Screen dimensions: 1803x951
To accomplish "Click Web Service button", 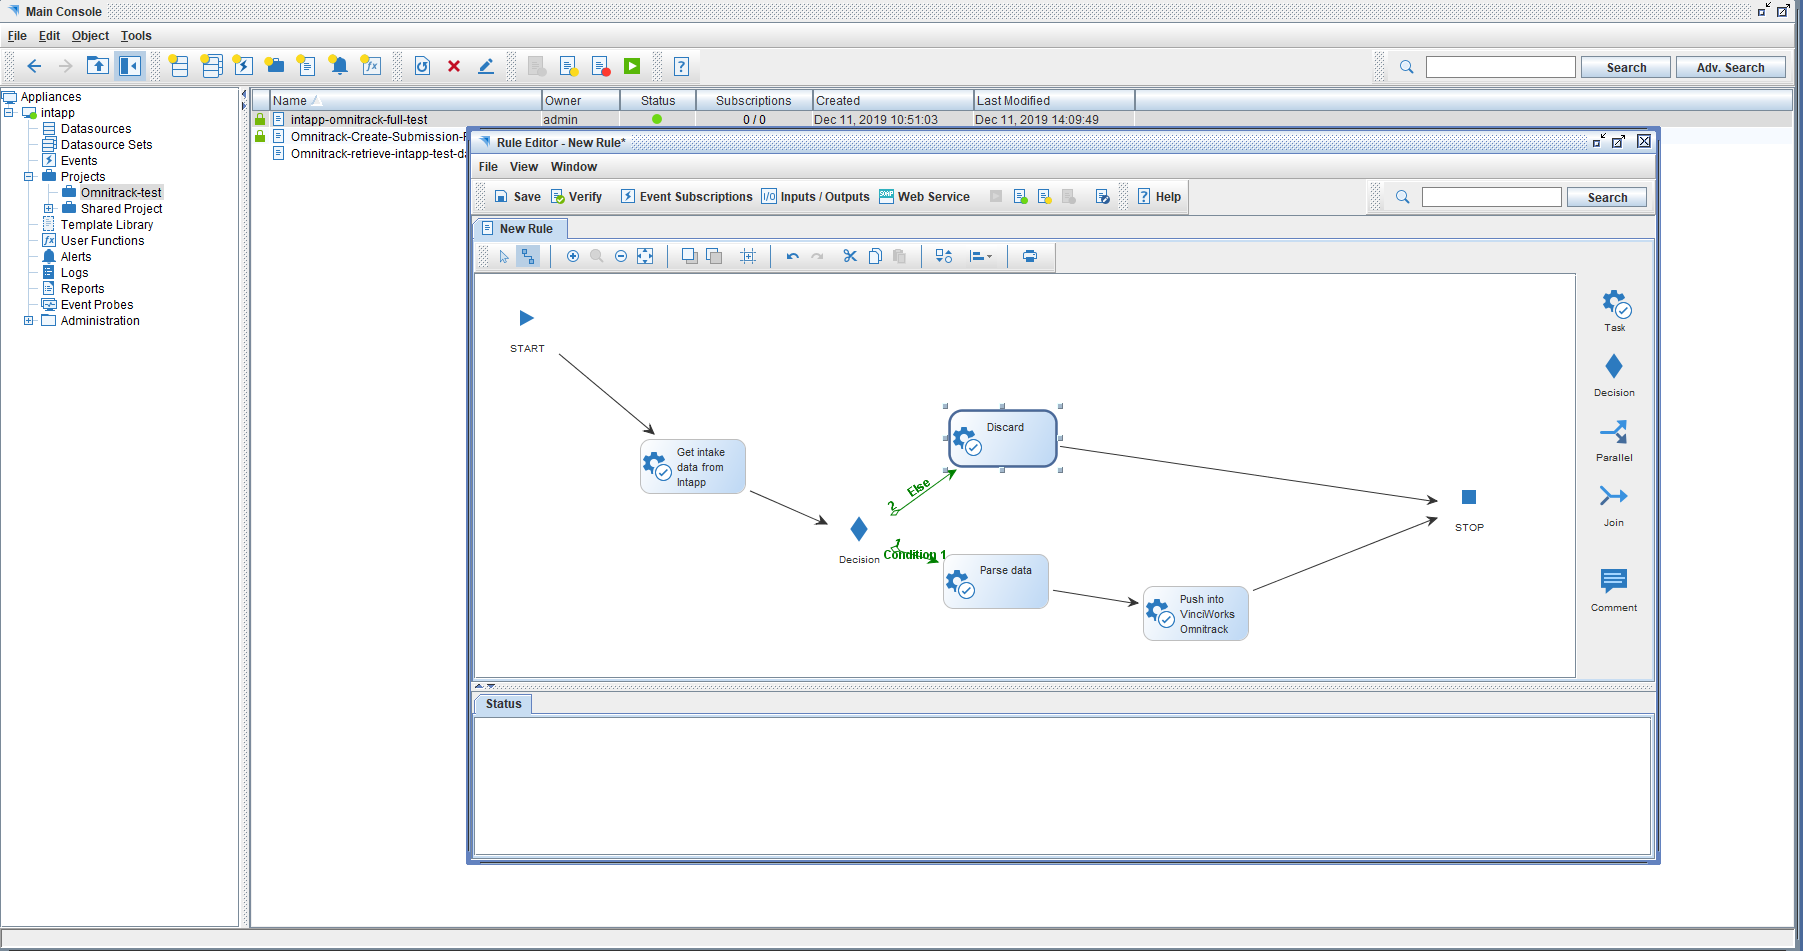I will tap(924, 197).
